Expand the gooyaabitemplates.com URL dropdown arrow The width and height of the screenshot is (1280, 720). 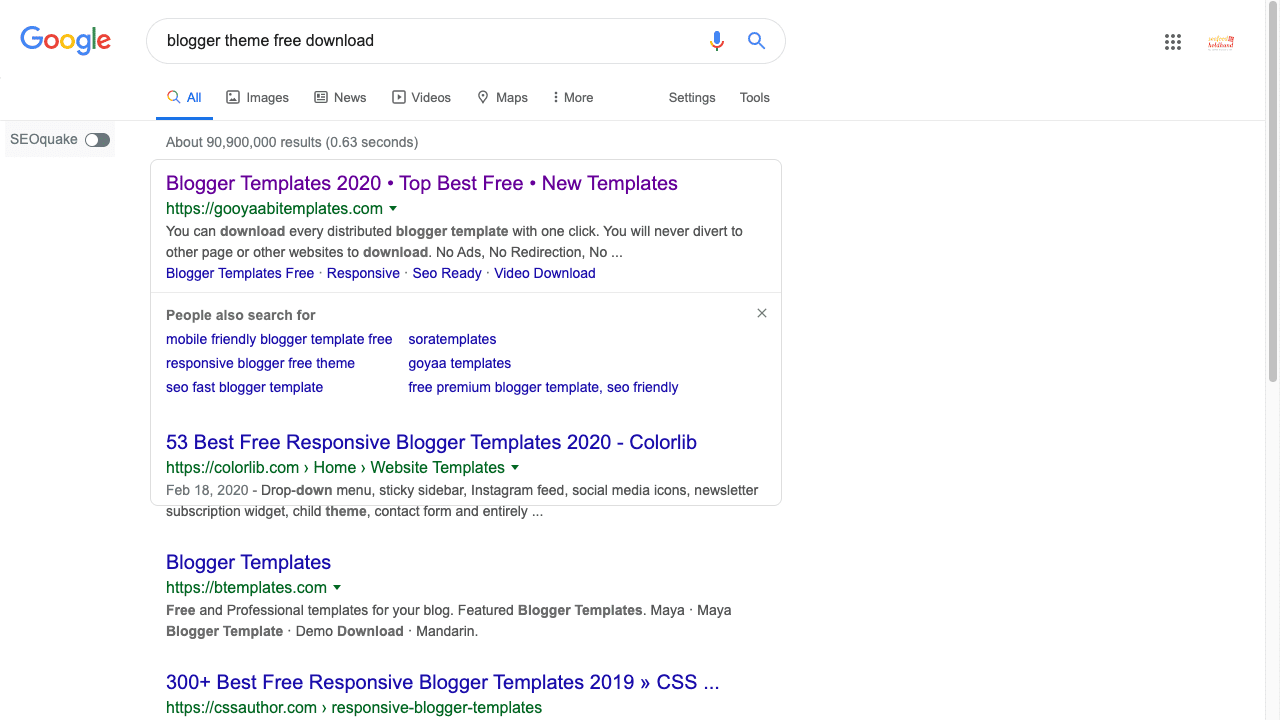point(393,209)
